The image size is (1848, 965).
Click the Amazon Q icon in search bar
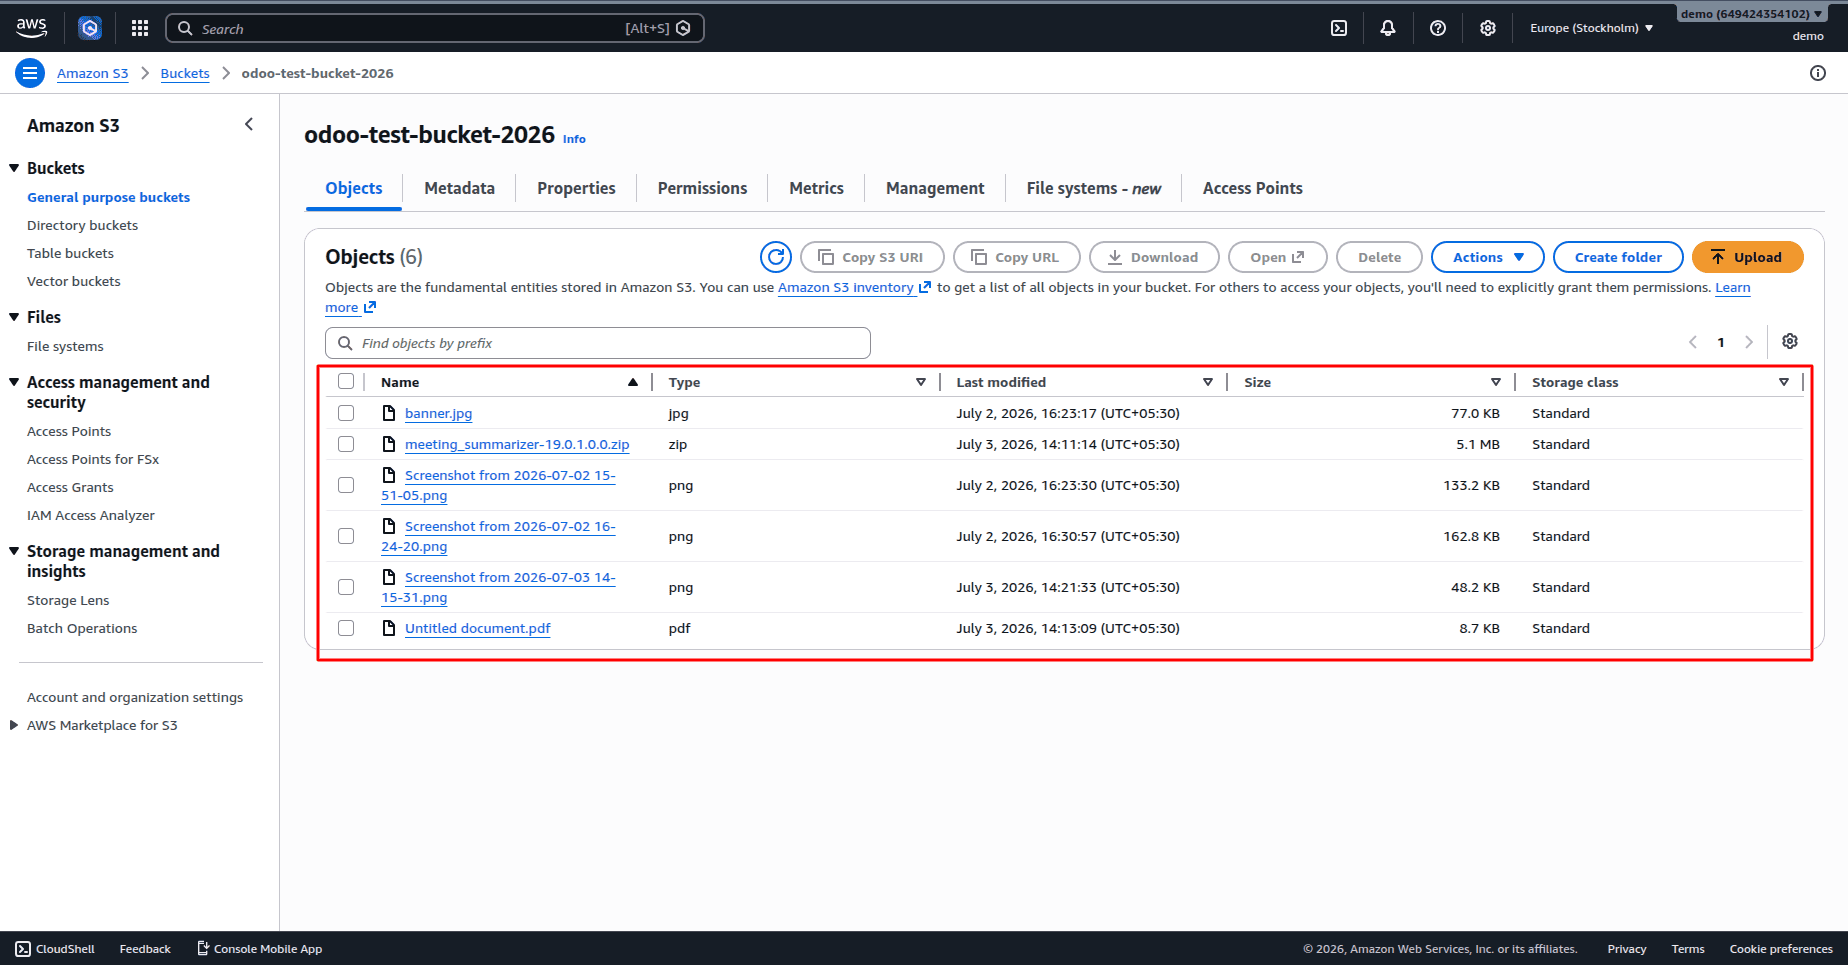[x=684, y=28]
